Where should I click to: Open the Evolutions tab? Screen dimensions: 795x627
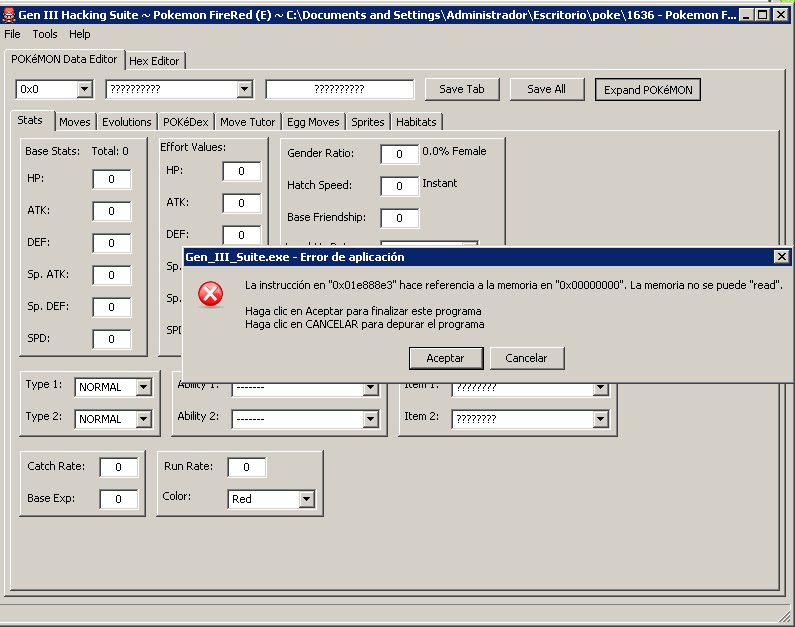point(127,122)
